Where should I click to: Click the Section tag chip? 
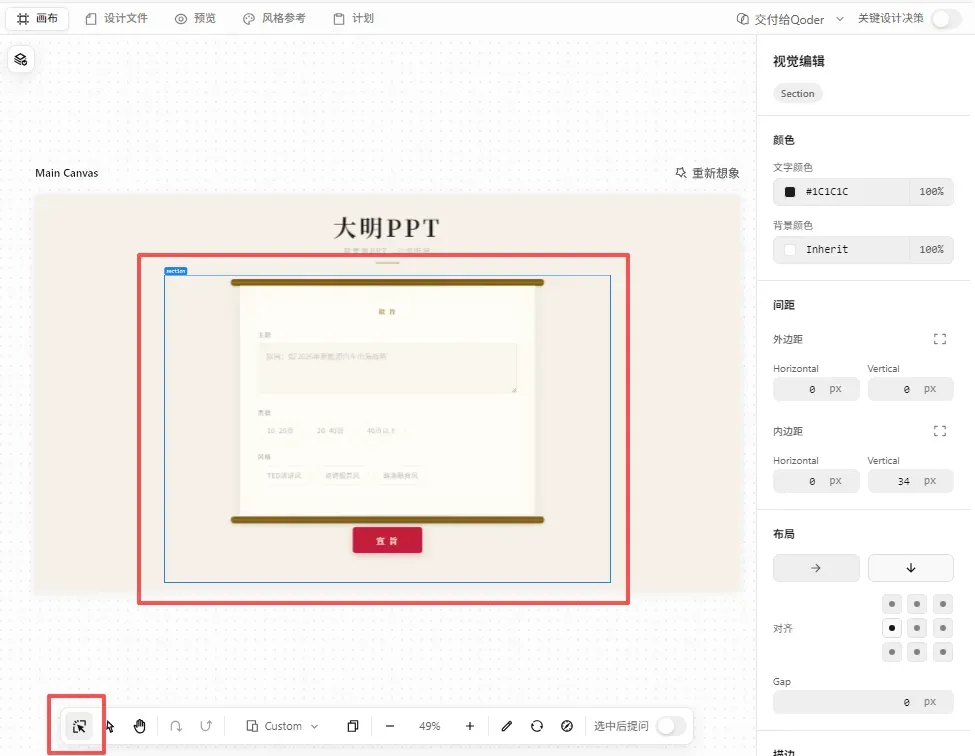pos(797,93)
